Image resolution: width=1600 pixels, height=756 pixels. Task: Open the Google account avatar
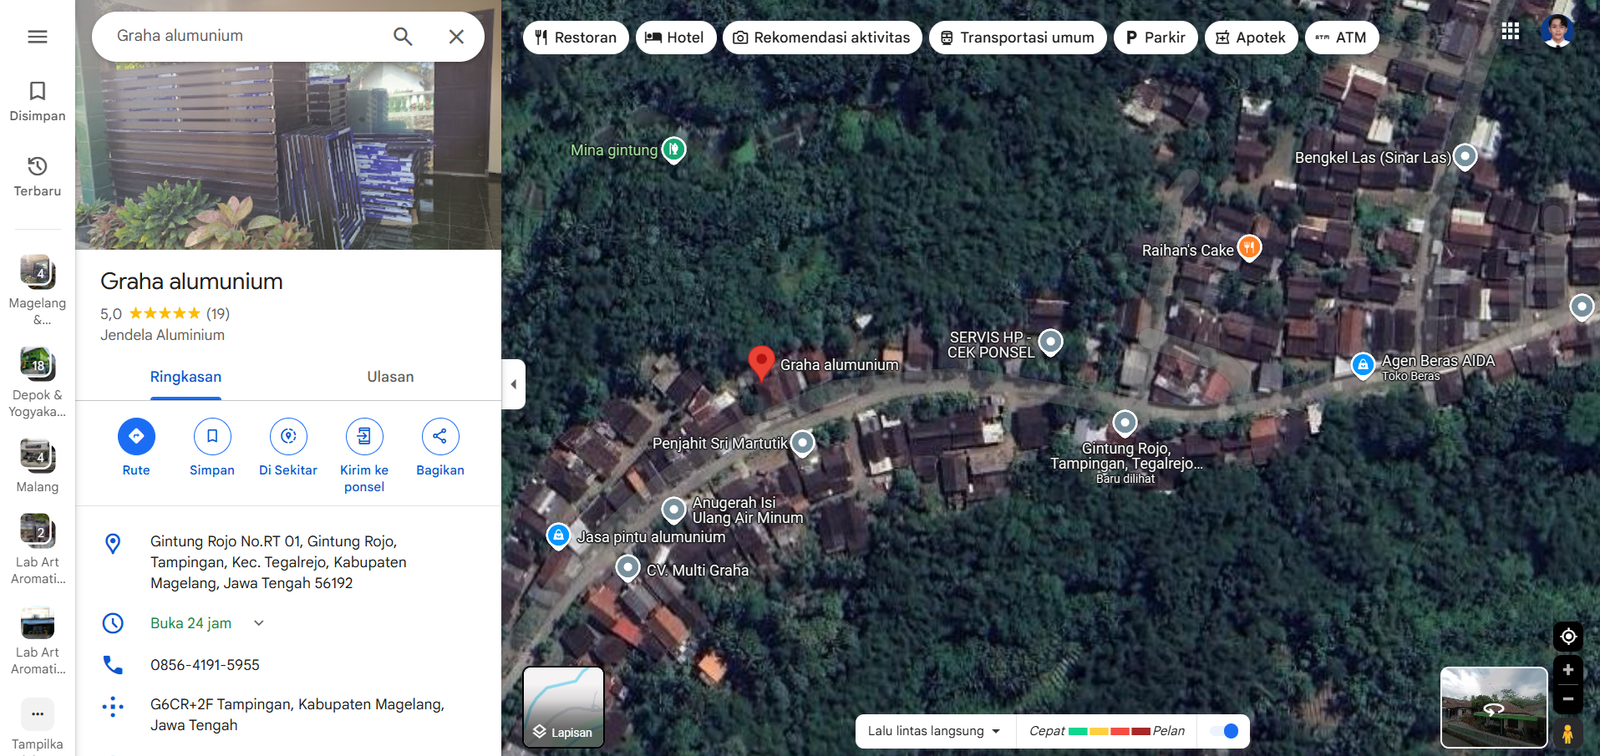[1557, 31]
